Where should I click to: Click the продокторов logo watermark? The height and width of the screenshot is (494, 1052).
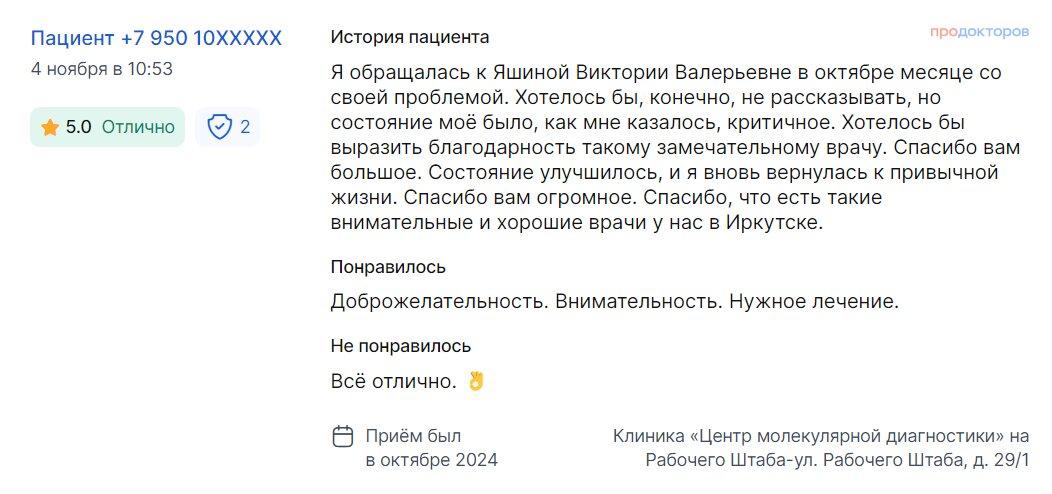(x=979, y=32)
